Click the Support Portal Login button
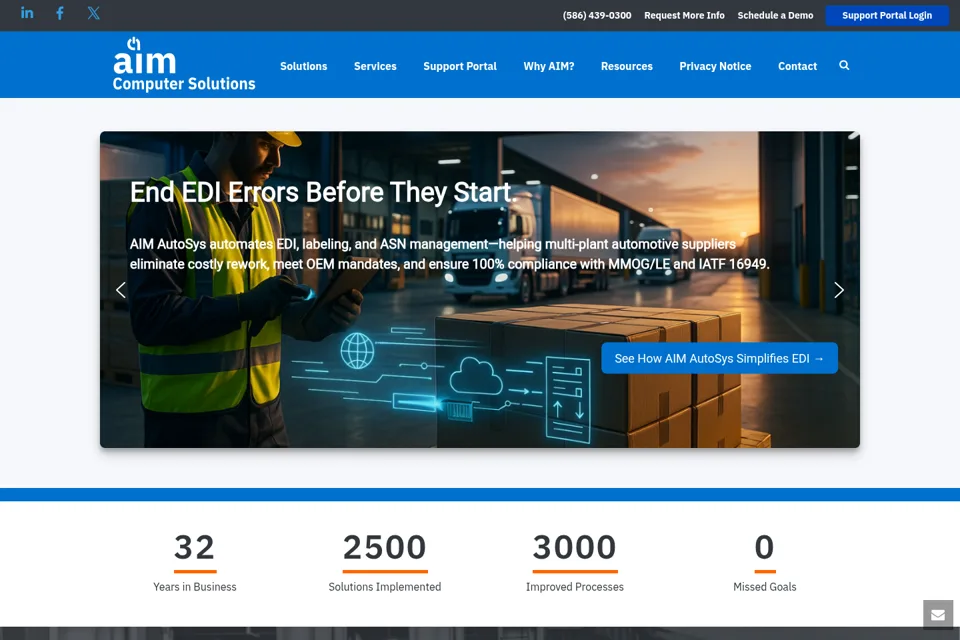Image resolution: width=960 pixels, height=640 pixels. 887,15
